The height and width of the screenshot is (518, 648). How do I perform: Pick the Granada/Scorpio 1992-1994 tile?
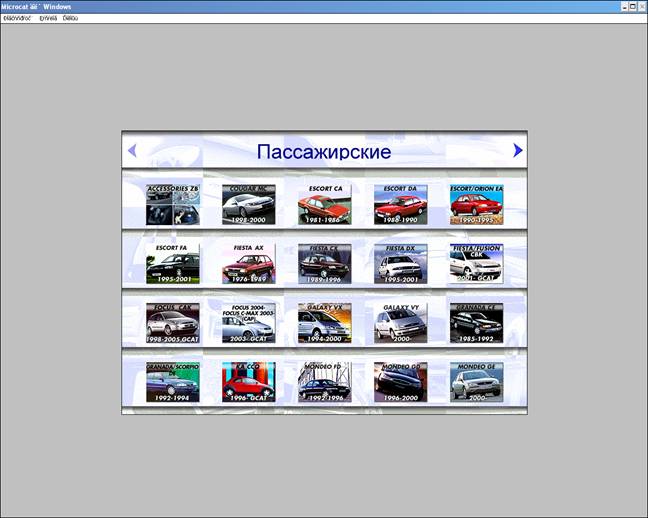coord(173,382)
